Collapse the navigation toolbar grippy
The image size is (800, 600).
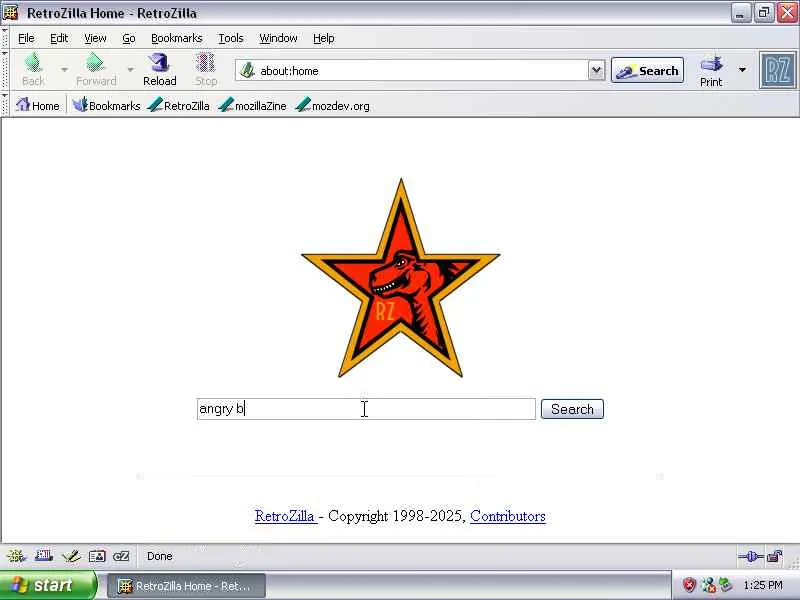[5, 70]
